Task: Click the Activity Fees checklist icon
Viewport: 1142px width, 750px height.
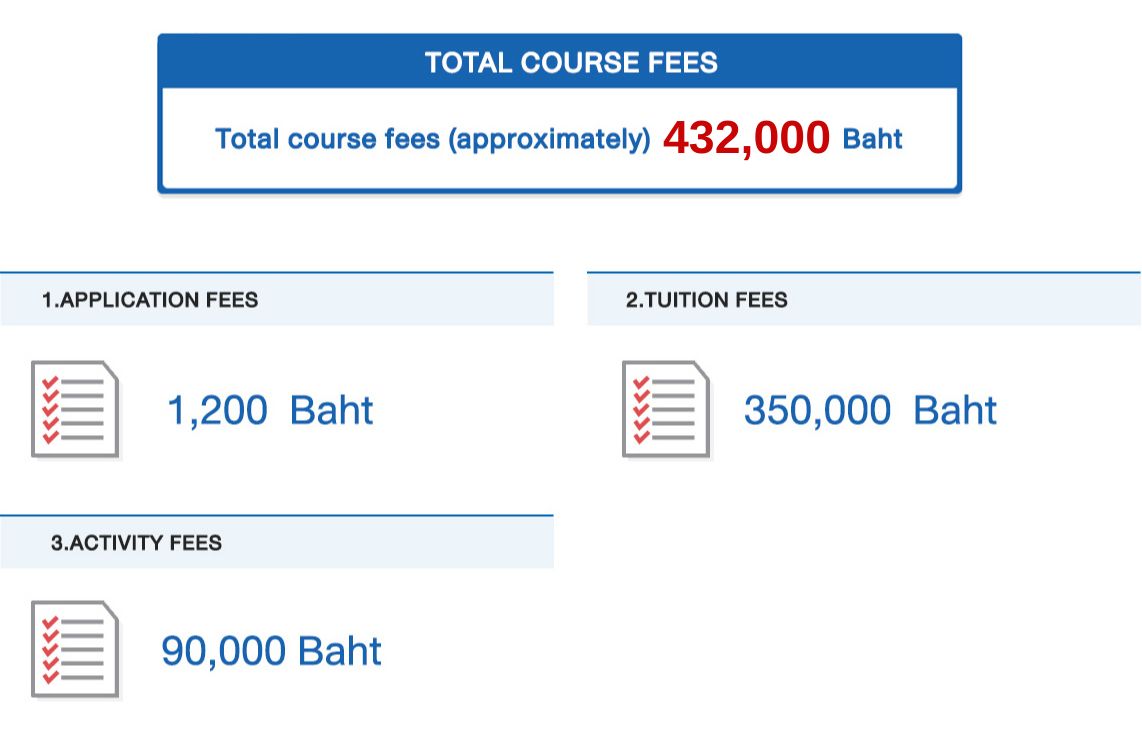Action: [x=76, y=649]
